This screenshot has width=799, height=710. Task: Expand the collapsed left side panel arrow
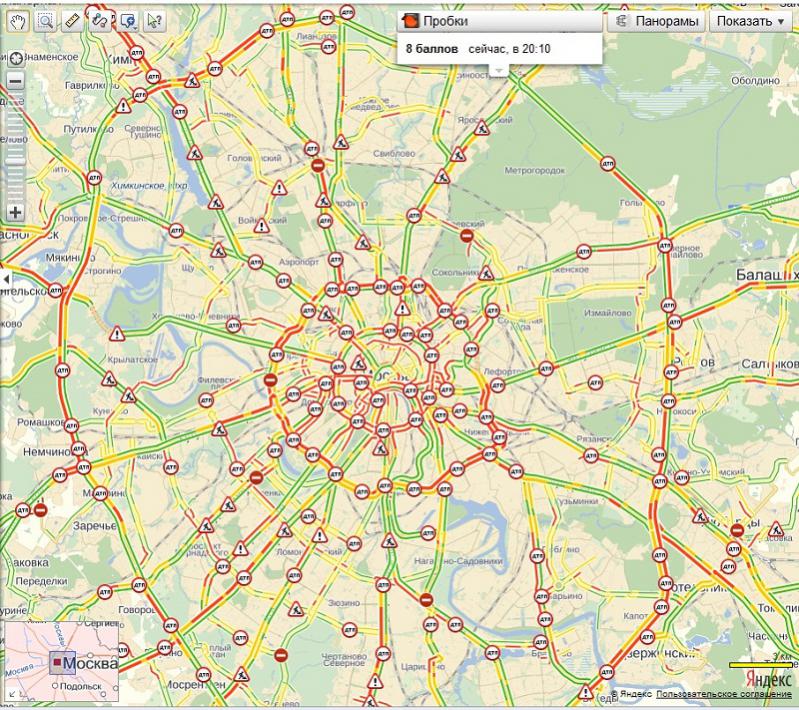5,277
